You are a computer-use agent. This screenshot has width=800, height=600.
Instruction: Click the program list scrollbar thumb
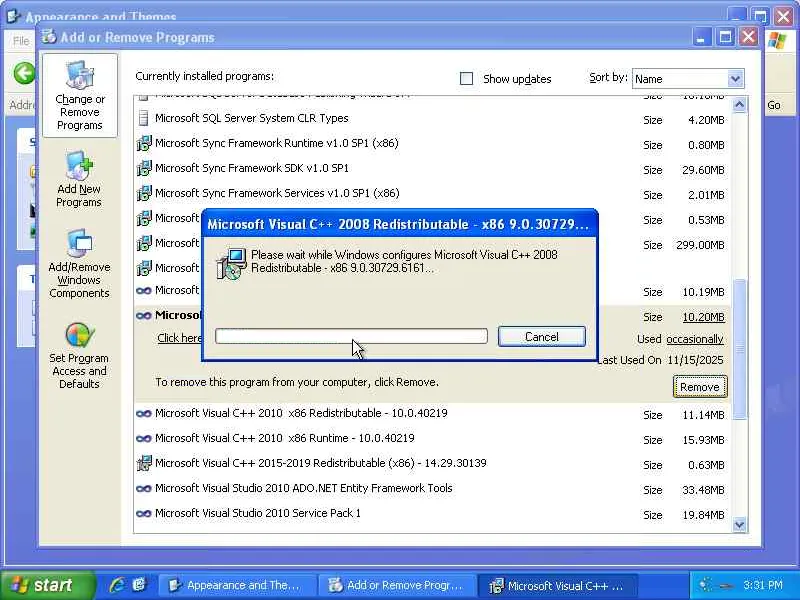[x=739, y=349]
